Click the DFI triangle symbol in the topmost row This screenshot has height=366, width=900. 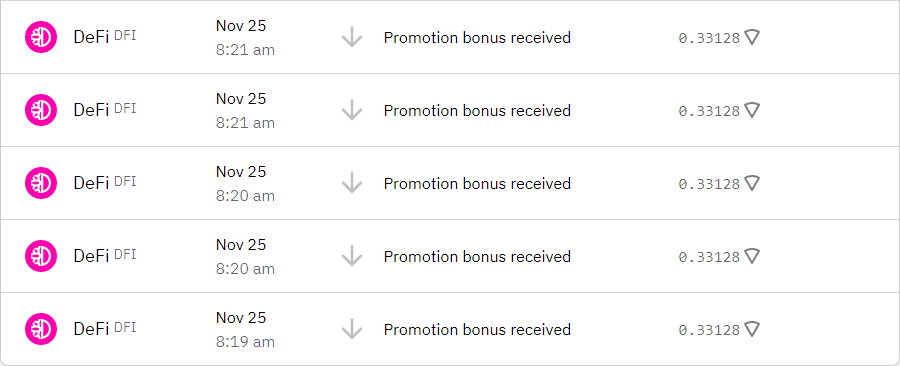point(752,37)
